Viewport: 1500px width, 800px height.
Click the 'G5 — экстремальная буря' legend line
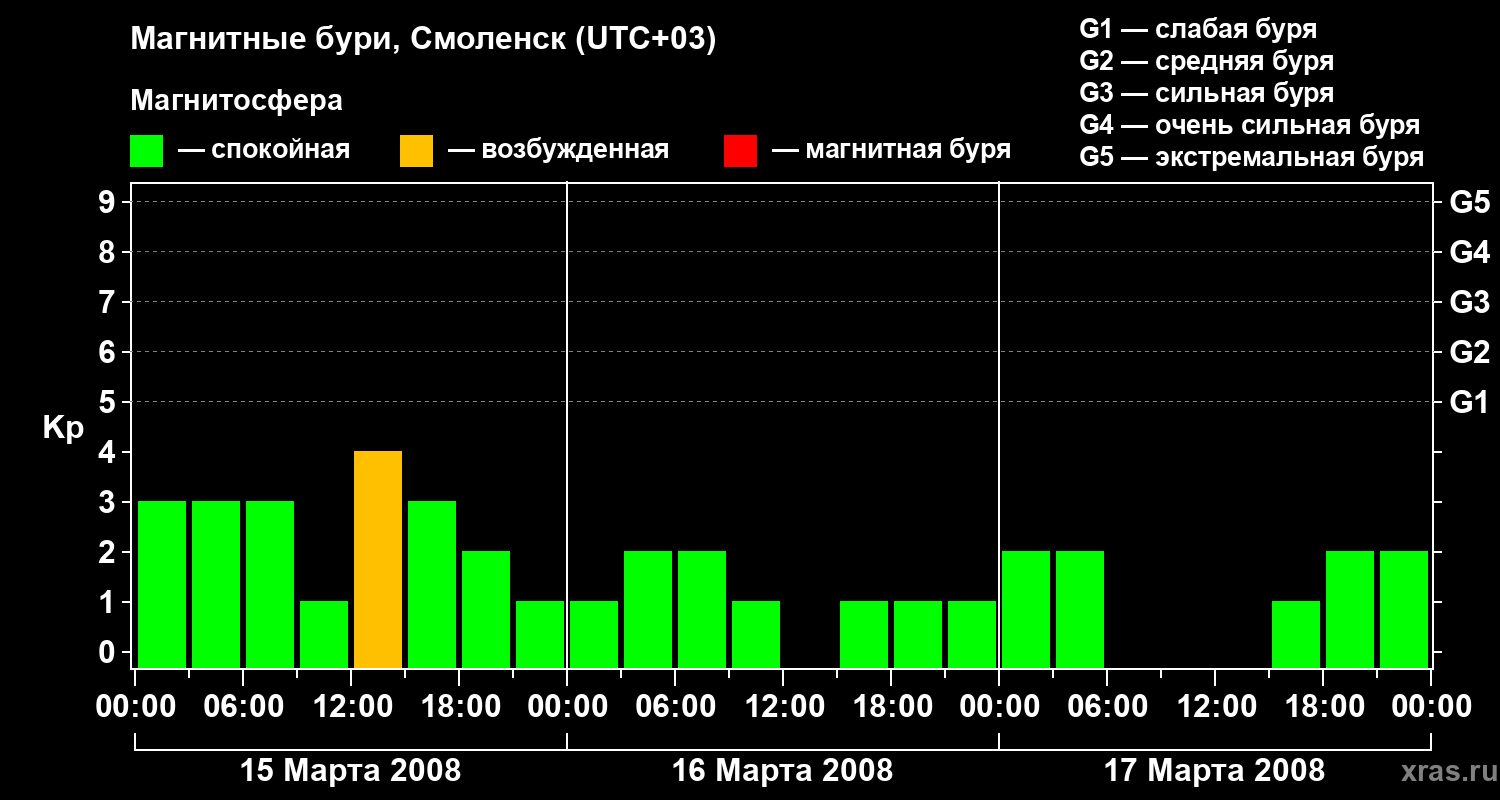(1252, 157)
